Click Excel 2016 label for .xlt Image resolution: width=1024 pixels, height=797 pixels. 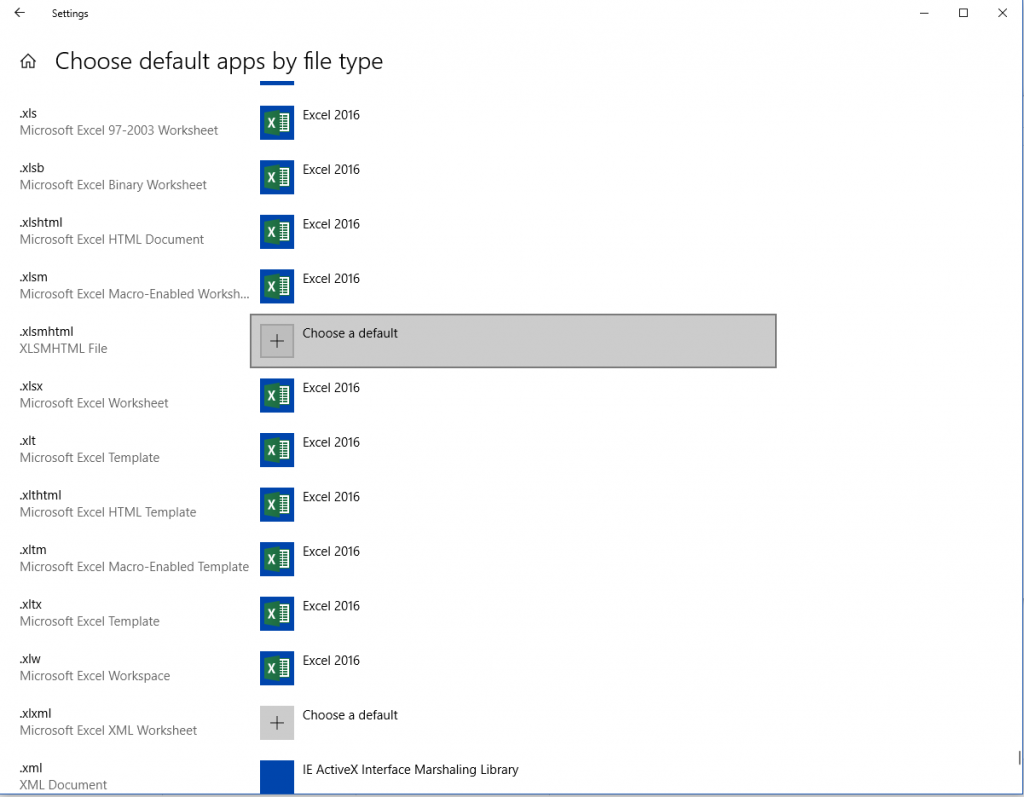pyautogui.click(x=331, y=442)
